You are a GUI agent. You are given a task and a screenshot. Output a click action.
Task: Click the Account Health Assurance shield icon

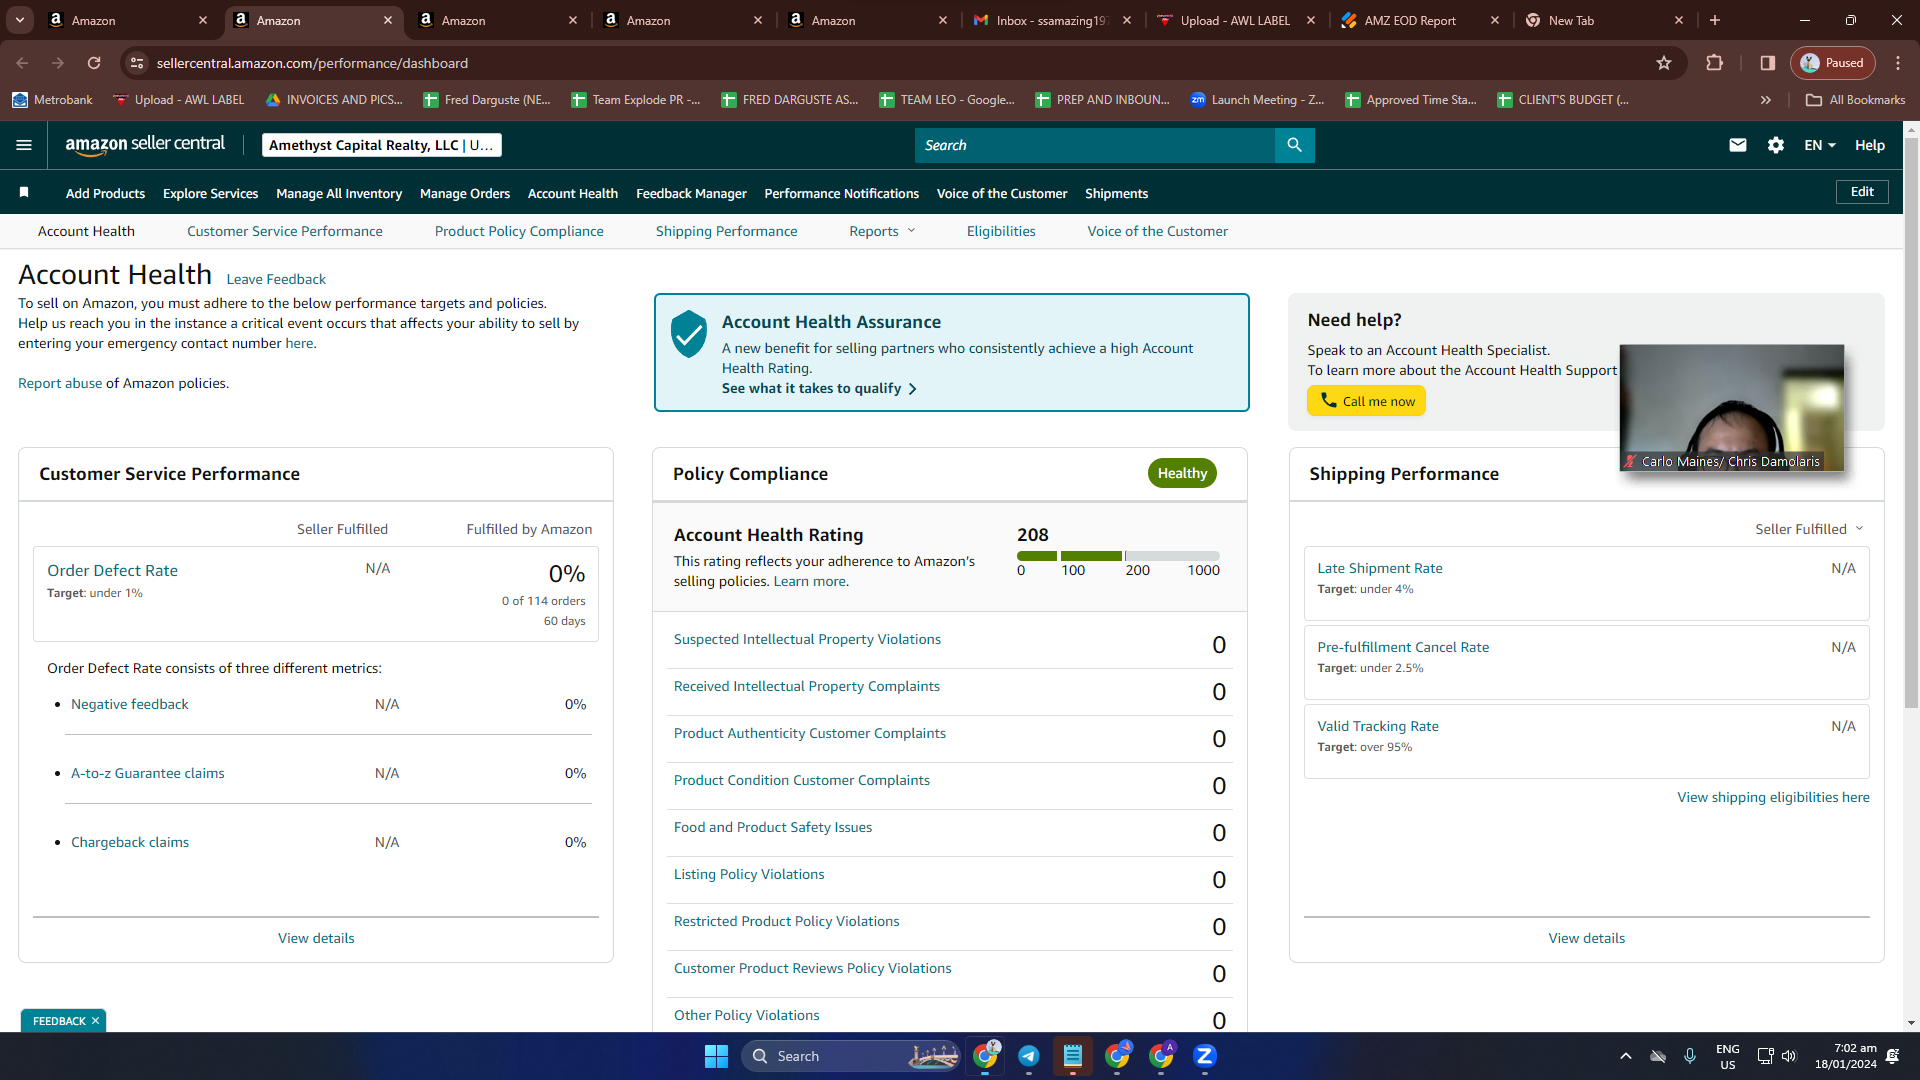(689, 333)
